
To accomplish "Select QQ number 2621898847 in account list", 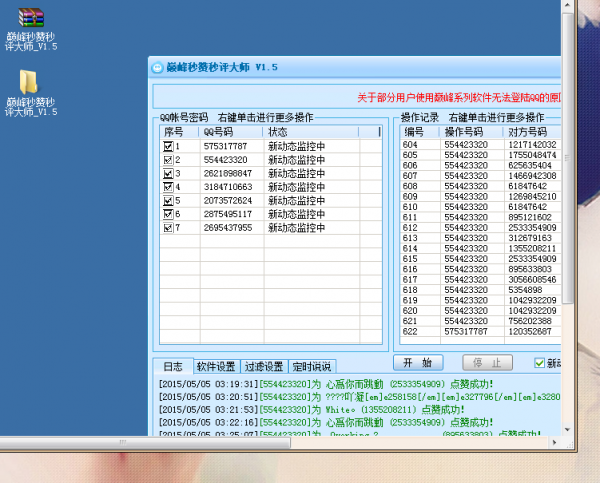I will tap(228, 173).
